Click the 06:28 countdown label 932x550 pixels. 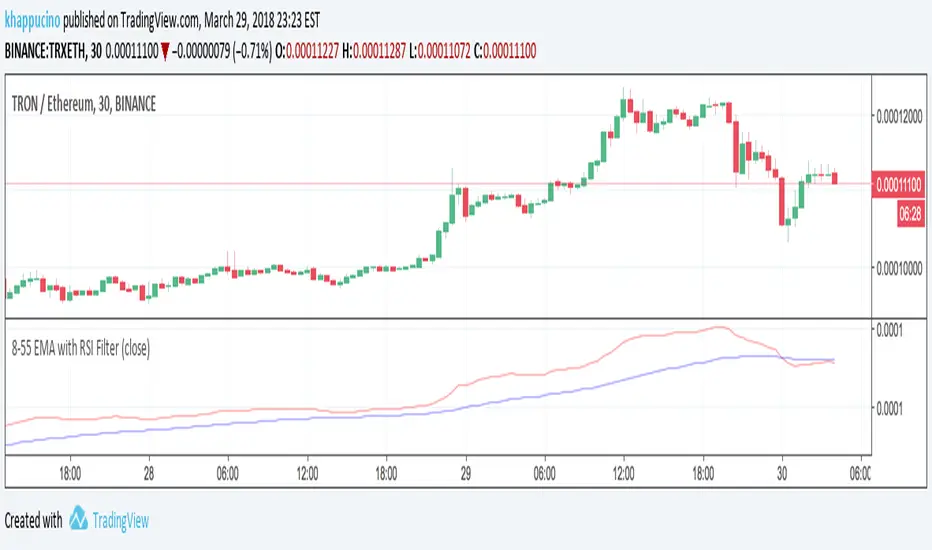(x=911, y=213)
